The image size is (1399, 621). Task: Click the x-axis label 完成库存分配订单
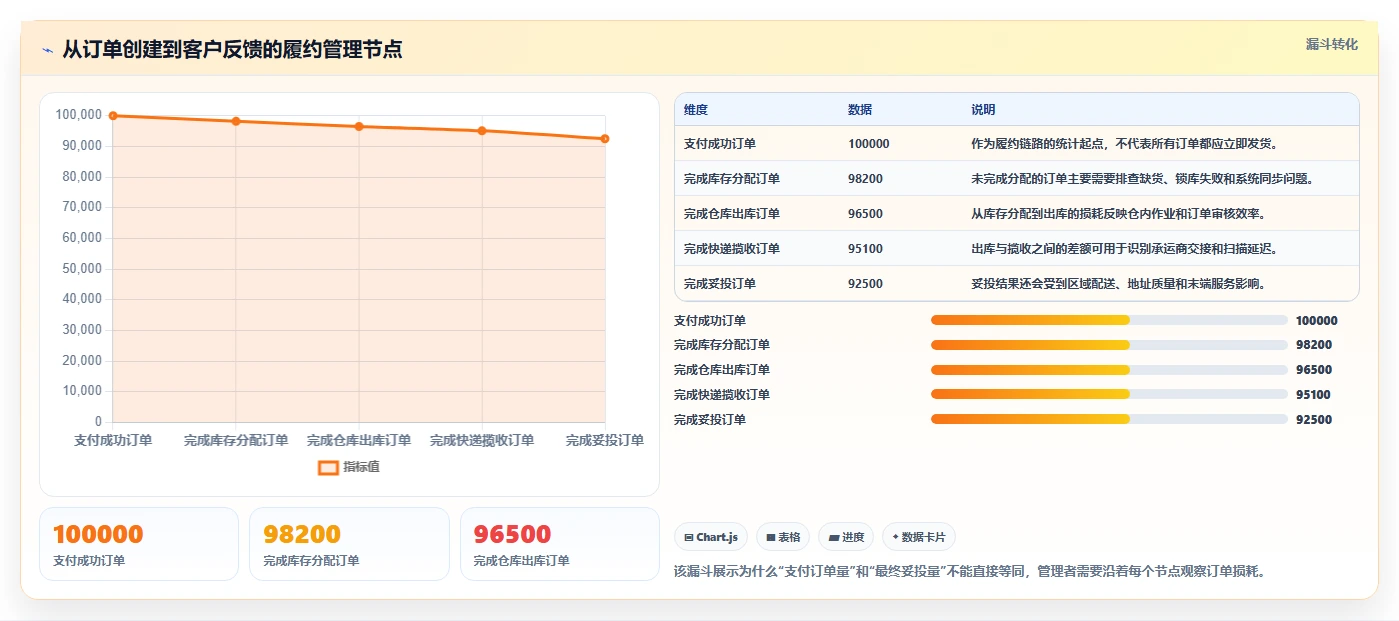click(x=236, y=440)
